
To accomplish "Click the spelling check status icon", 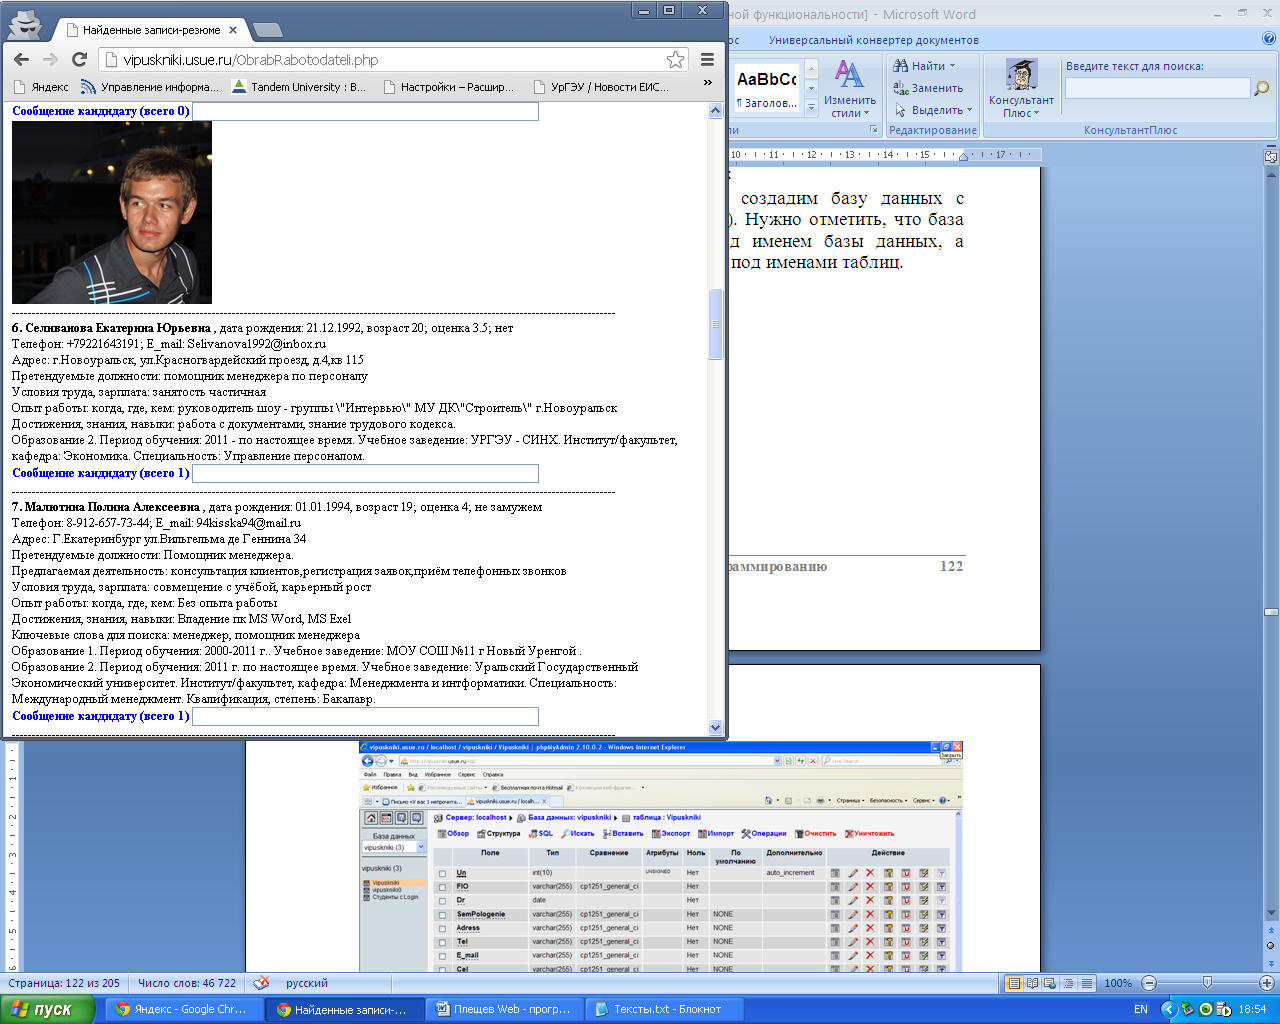I will [261, 983].
